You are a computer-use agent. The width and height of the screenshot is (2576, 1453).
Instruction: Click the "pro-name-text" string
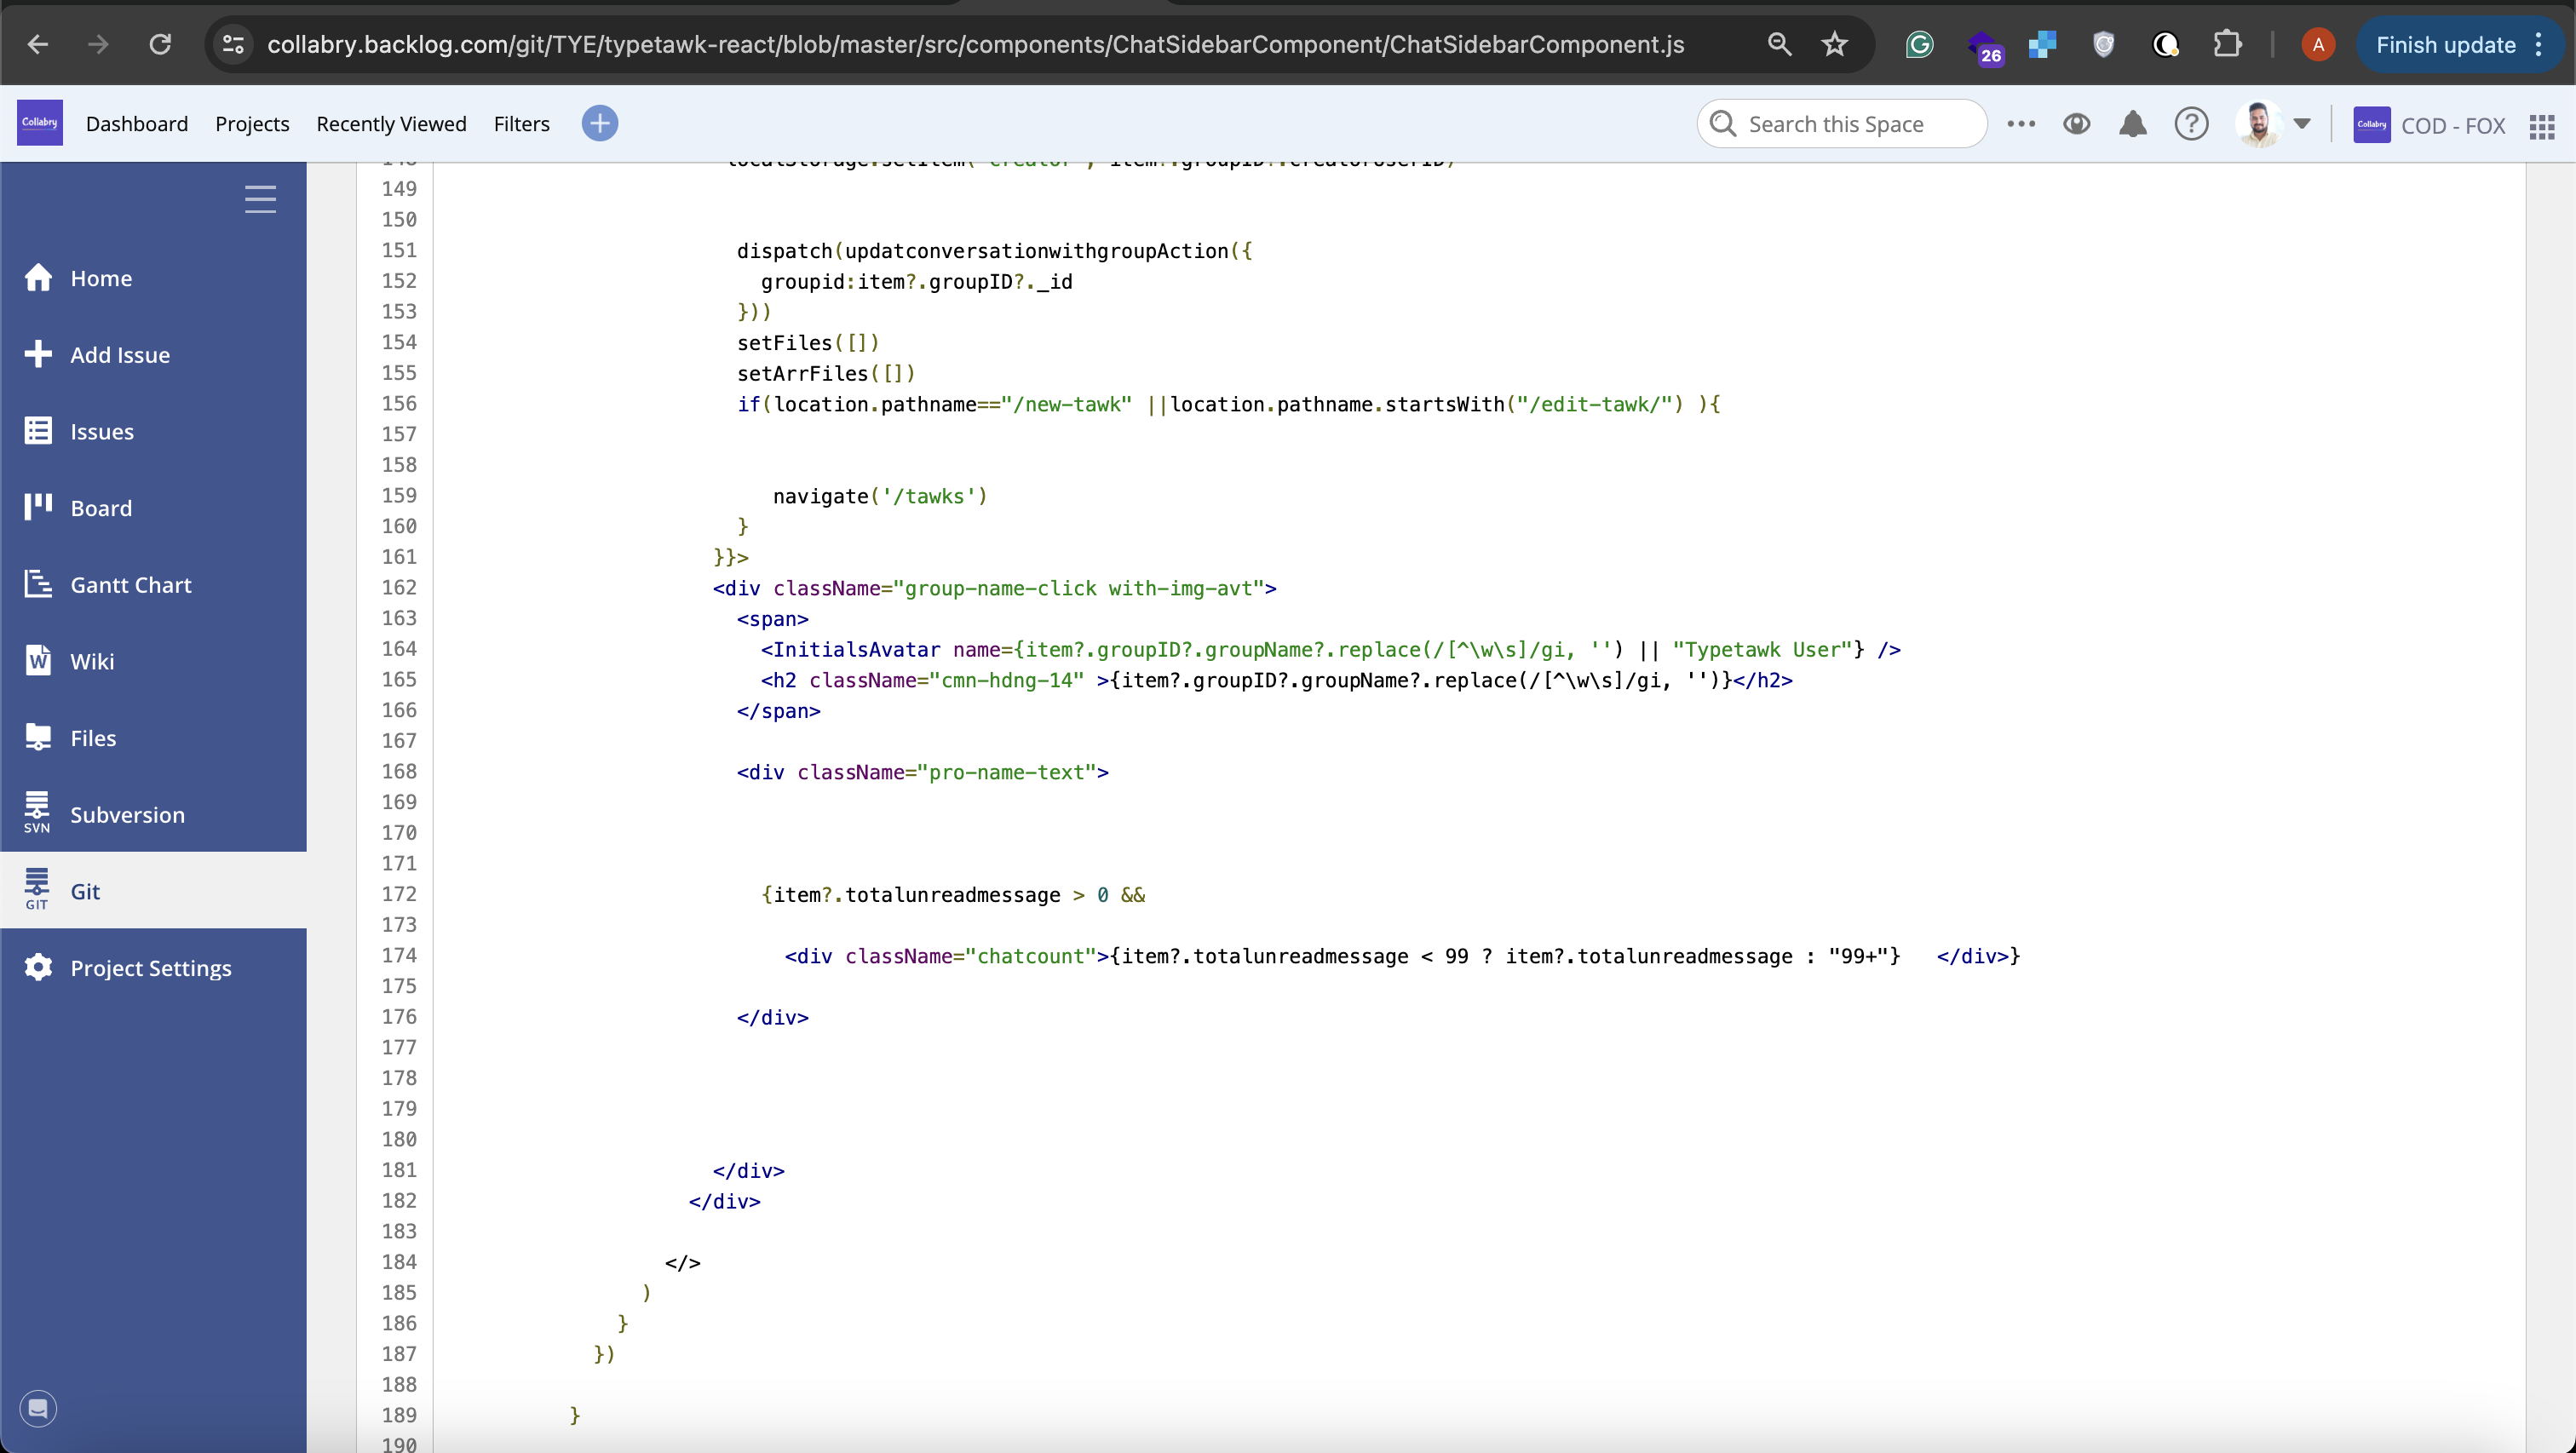[1006, 772]
